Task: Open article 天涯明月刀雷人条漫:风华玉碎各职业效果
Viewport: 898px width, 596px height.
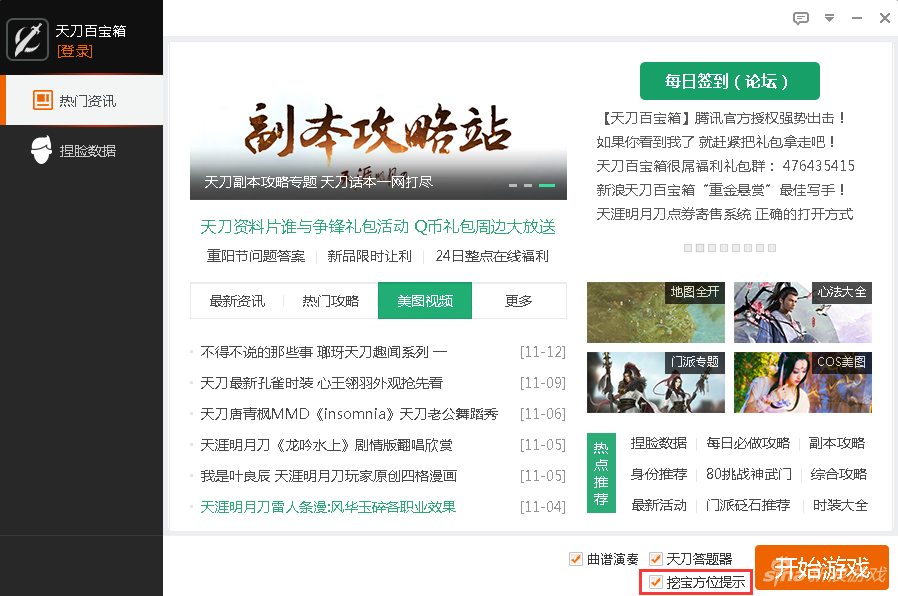Action: (328, 507)
